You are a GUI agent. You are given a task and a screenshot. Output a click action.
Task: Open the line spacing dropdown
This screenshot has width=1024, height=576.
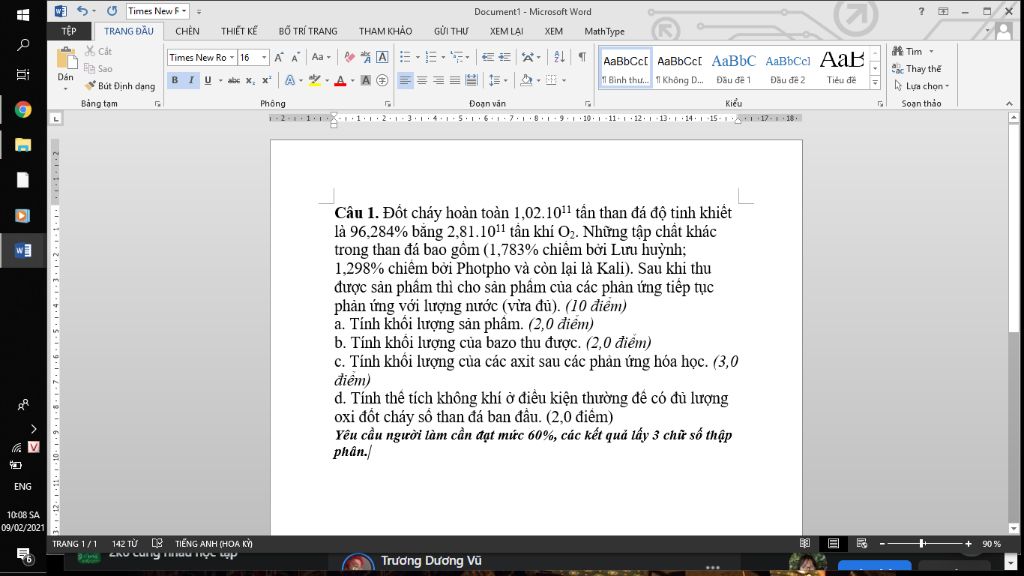click(x=498, y=80)
